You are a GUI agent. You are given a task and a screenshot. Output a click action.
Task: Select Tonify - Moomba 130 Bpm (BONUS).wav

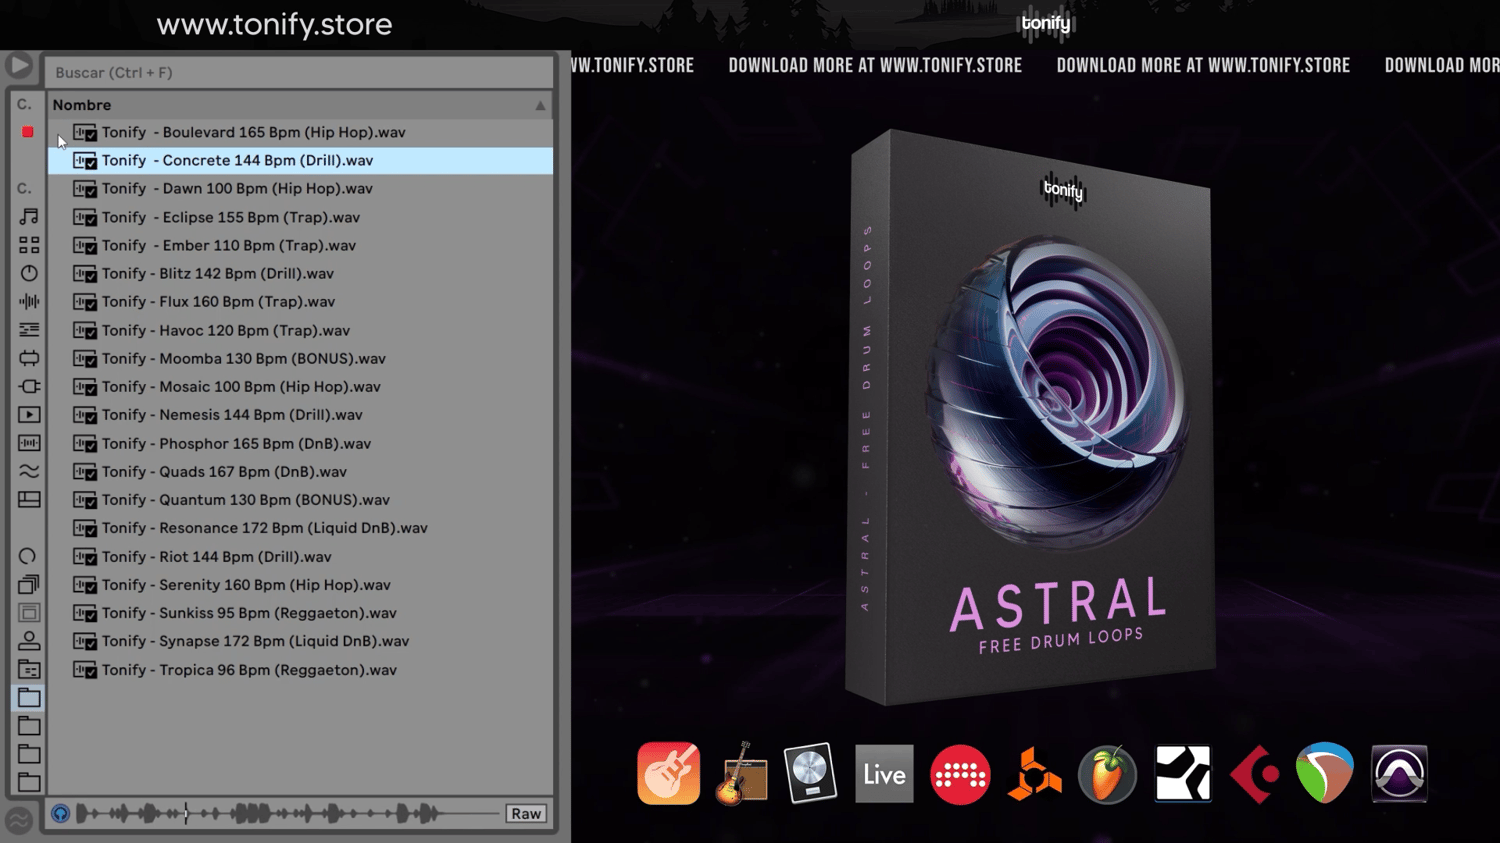300,358
